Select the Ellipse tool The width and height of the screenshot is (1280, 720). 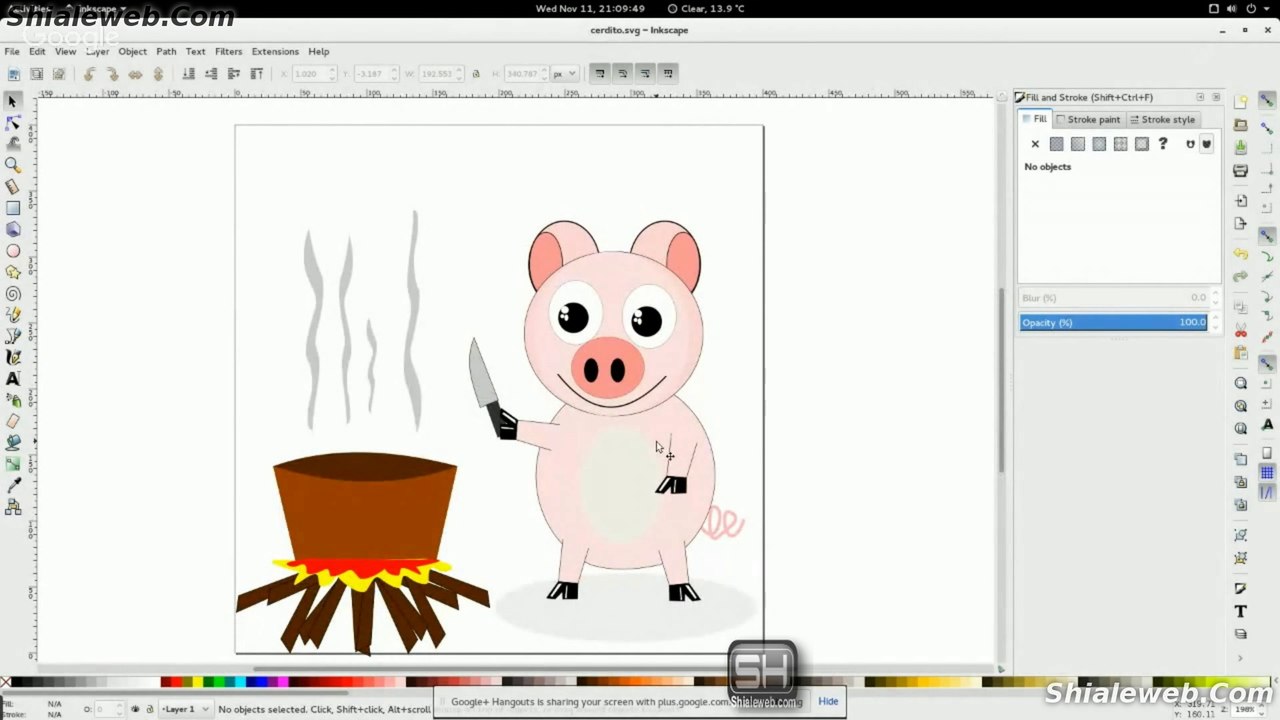[13, 251]
